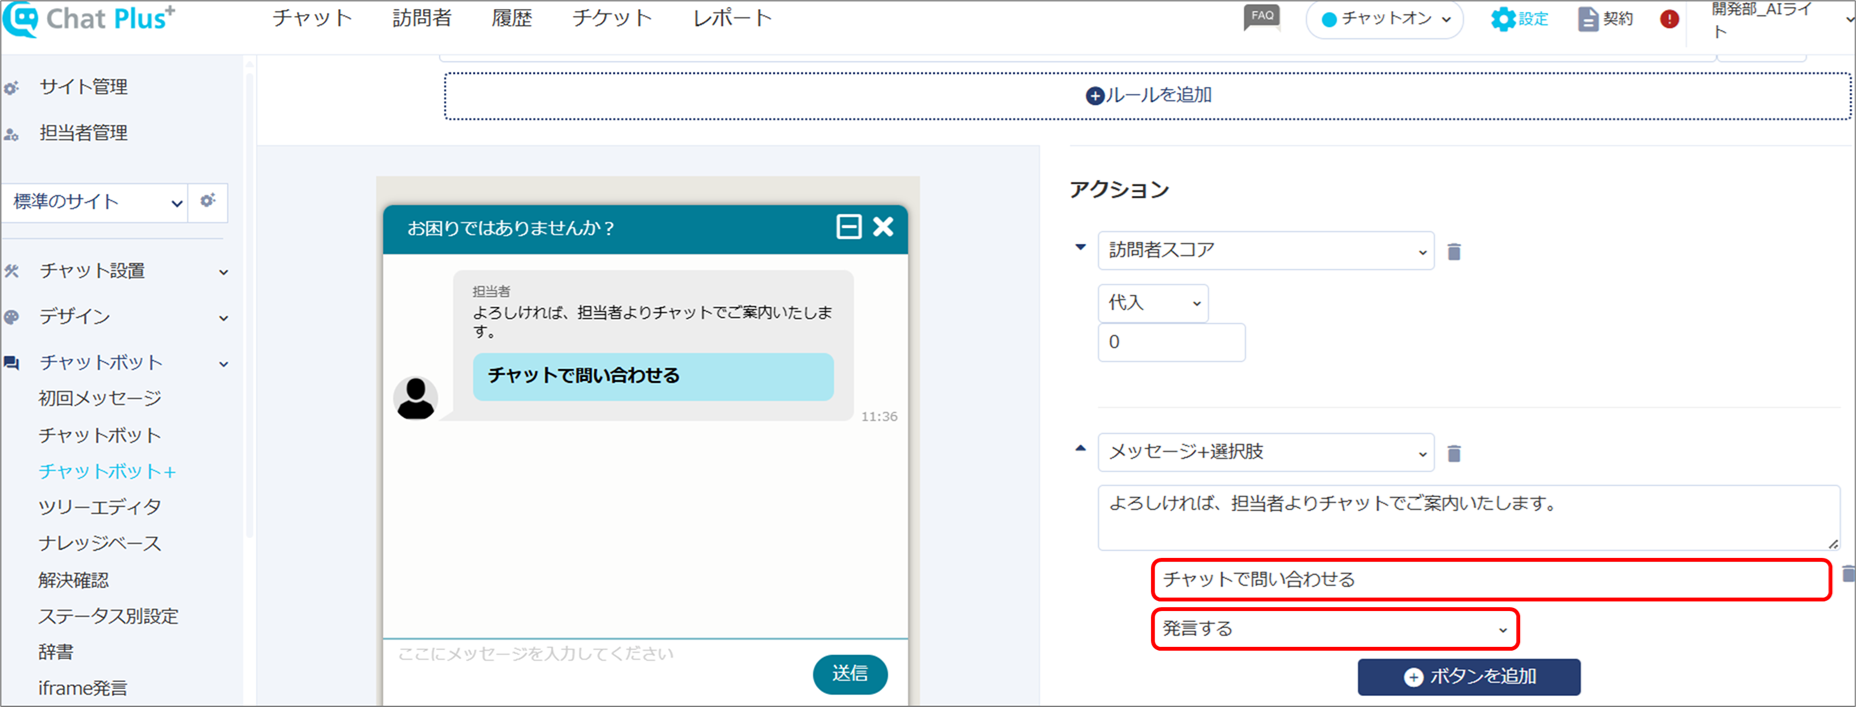The height and width of the screenshot is (707, 1856).
Task: Click the デザイン palette icon
Action: coord(12,317)
